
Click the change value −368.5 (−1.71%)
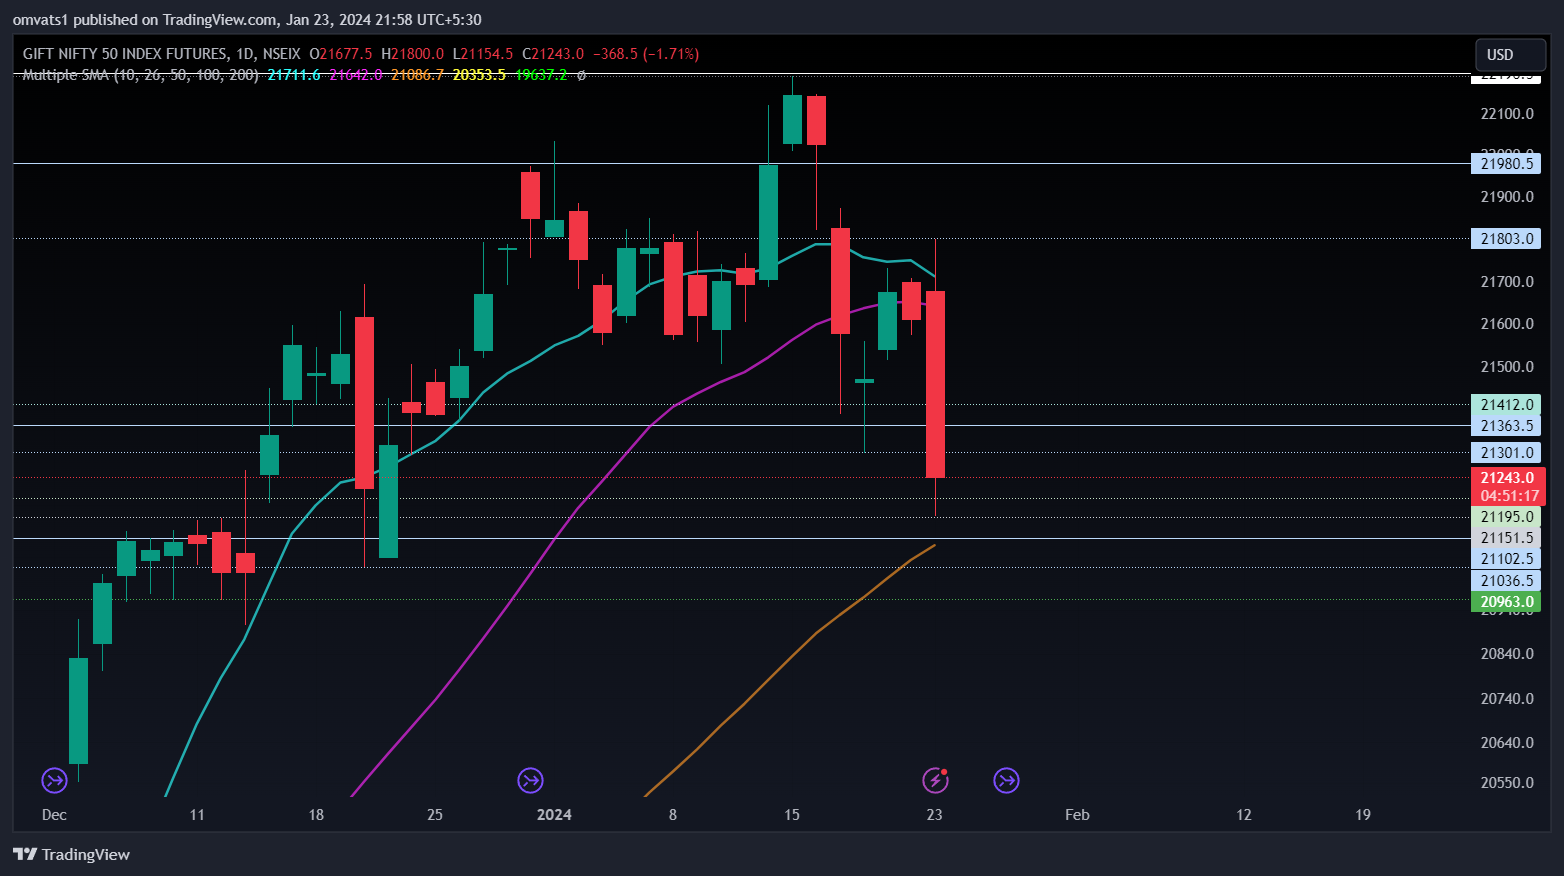tap(646, 54)
